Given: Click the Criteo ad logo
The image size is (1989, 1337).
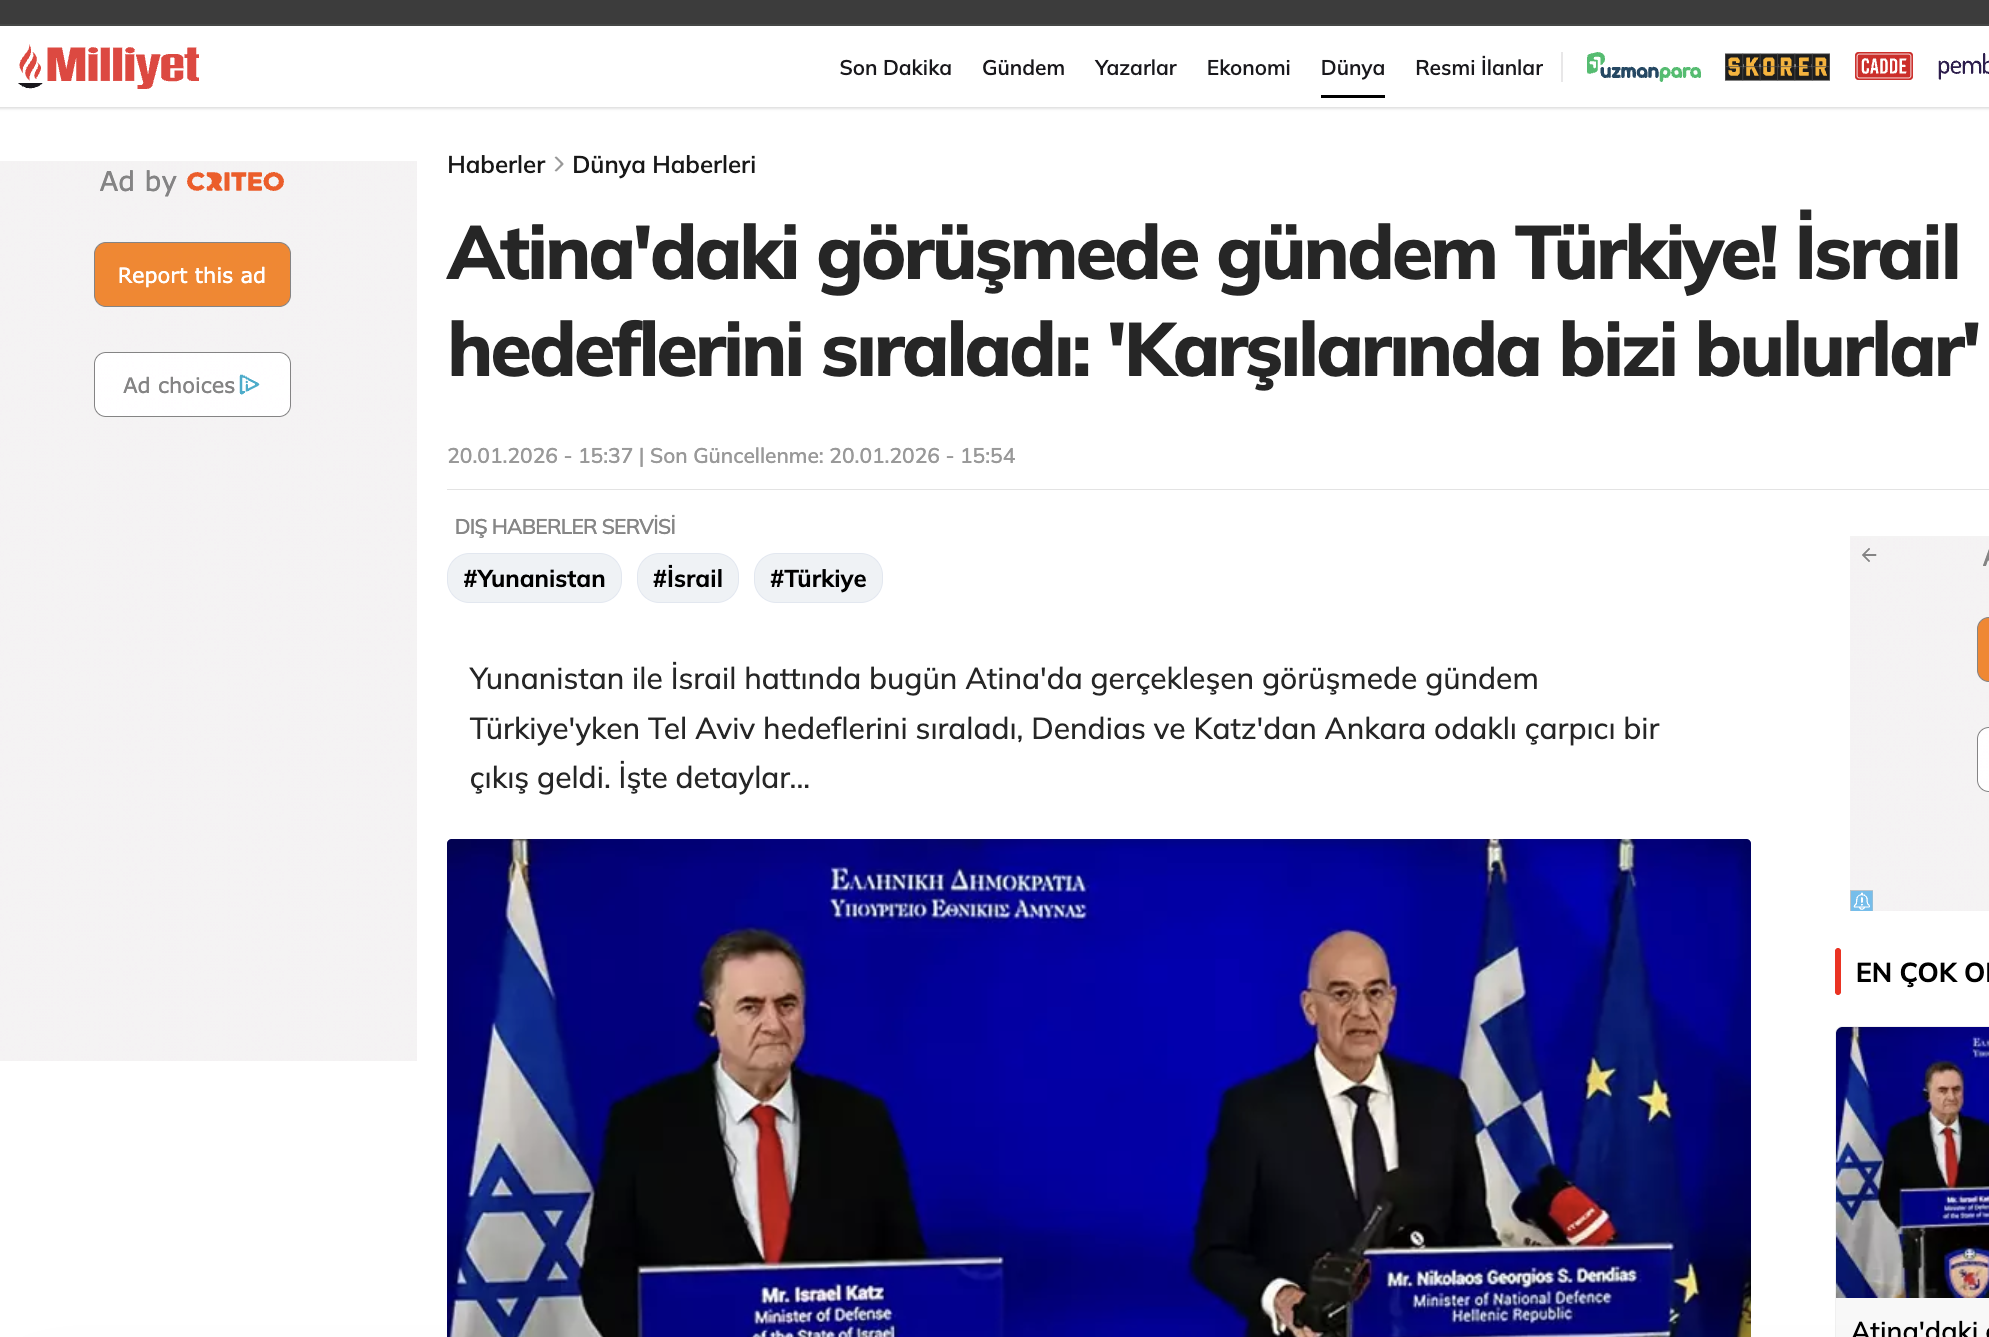Looking at the screenshot, I should coord(236,182).
